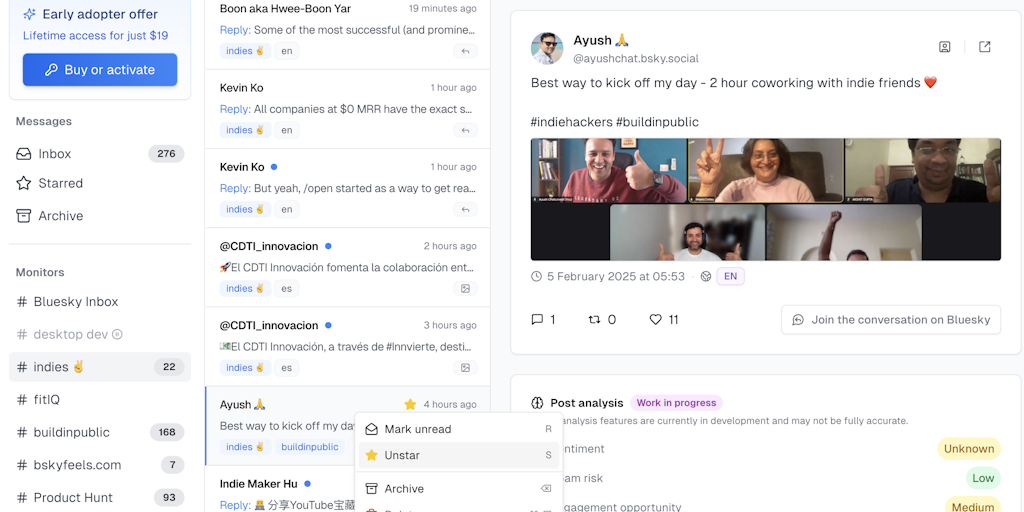1024x512 pixels.
Task: Click the Low spam risk badge
Action: point(984,478)
